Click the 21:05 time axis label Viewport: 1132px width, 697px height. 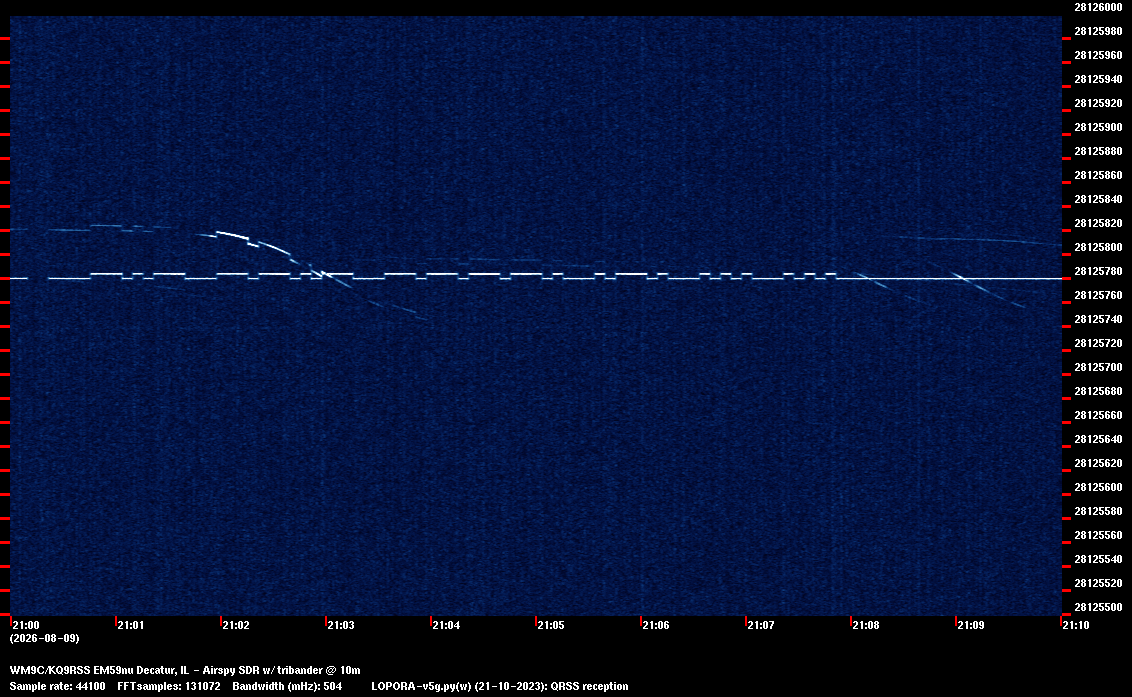click(551, 625)
